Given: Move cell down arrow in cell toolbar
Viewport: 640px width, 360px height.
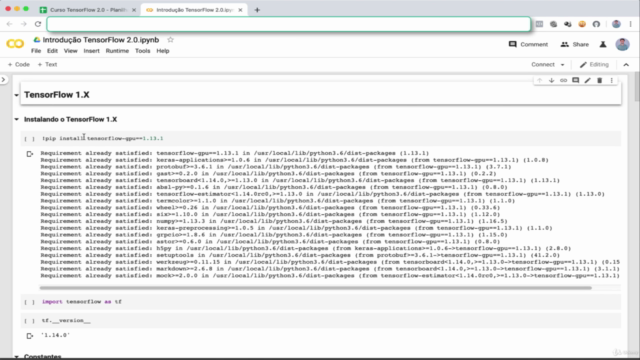Looking at the screenshot, I should [551, 80].
